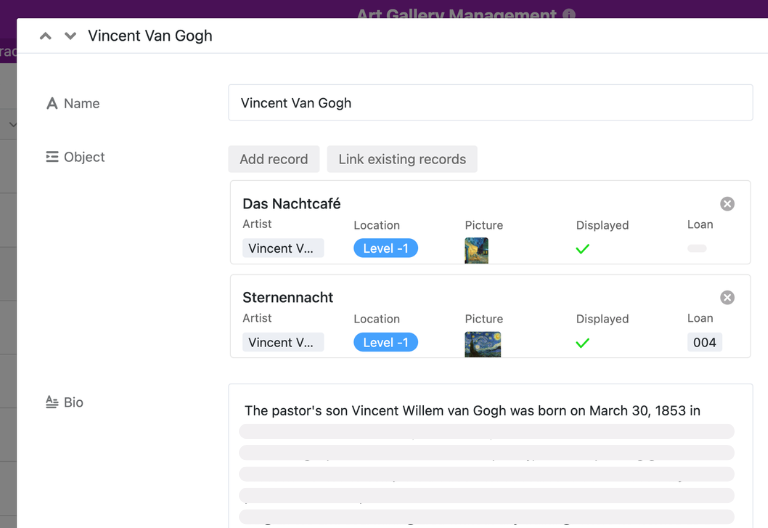
Task: Click into the Name input field
Action: pyautogui.click(x=490, y=103)
